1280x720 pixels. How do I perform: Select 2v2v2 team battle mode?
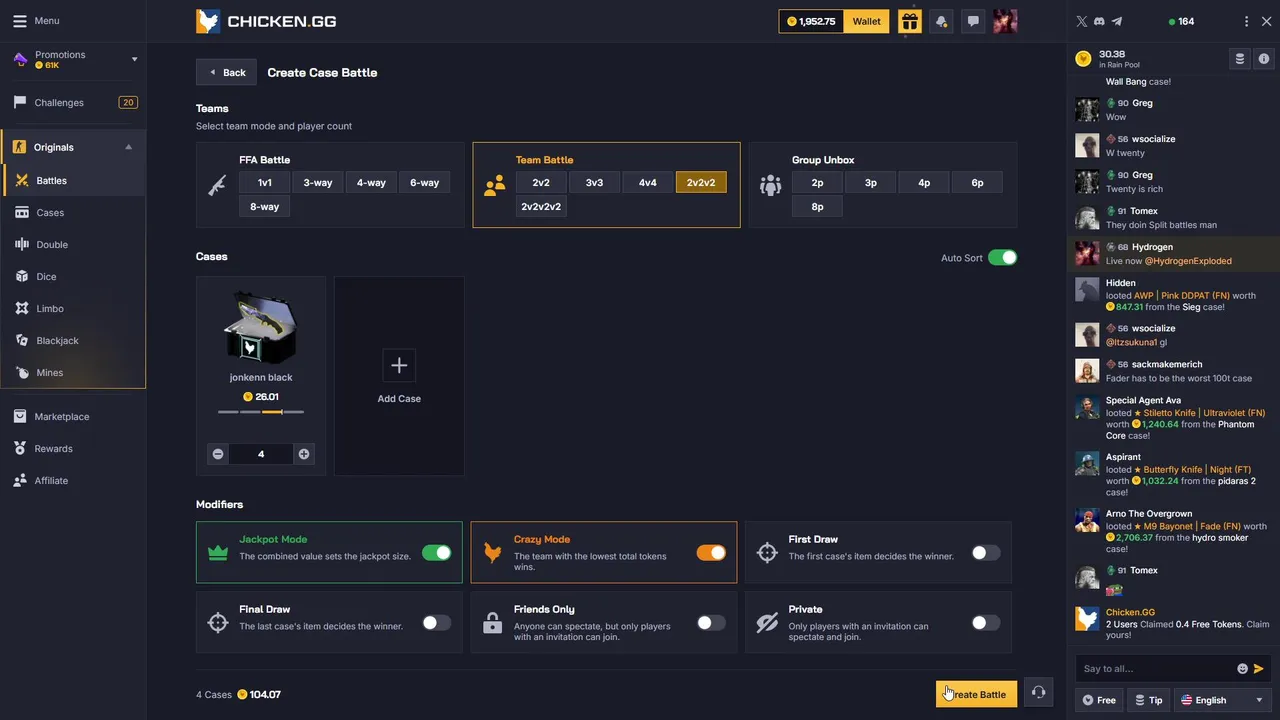701,183
